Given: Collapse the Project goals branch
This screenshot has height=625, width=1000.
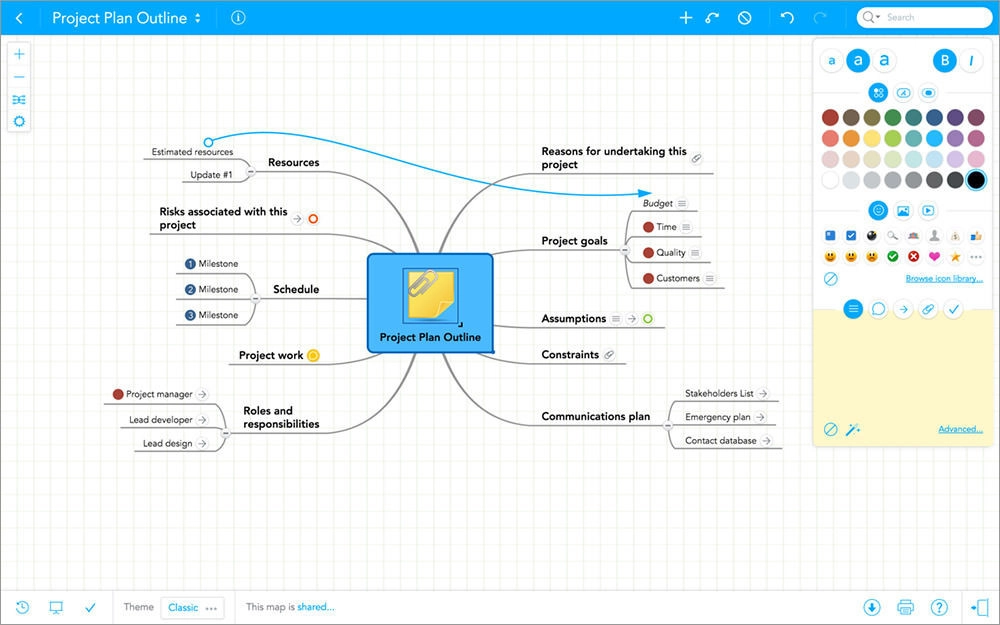Looking at the screenshot, I should (624, 241).
